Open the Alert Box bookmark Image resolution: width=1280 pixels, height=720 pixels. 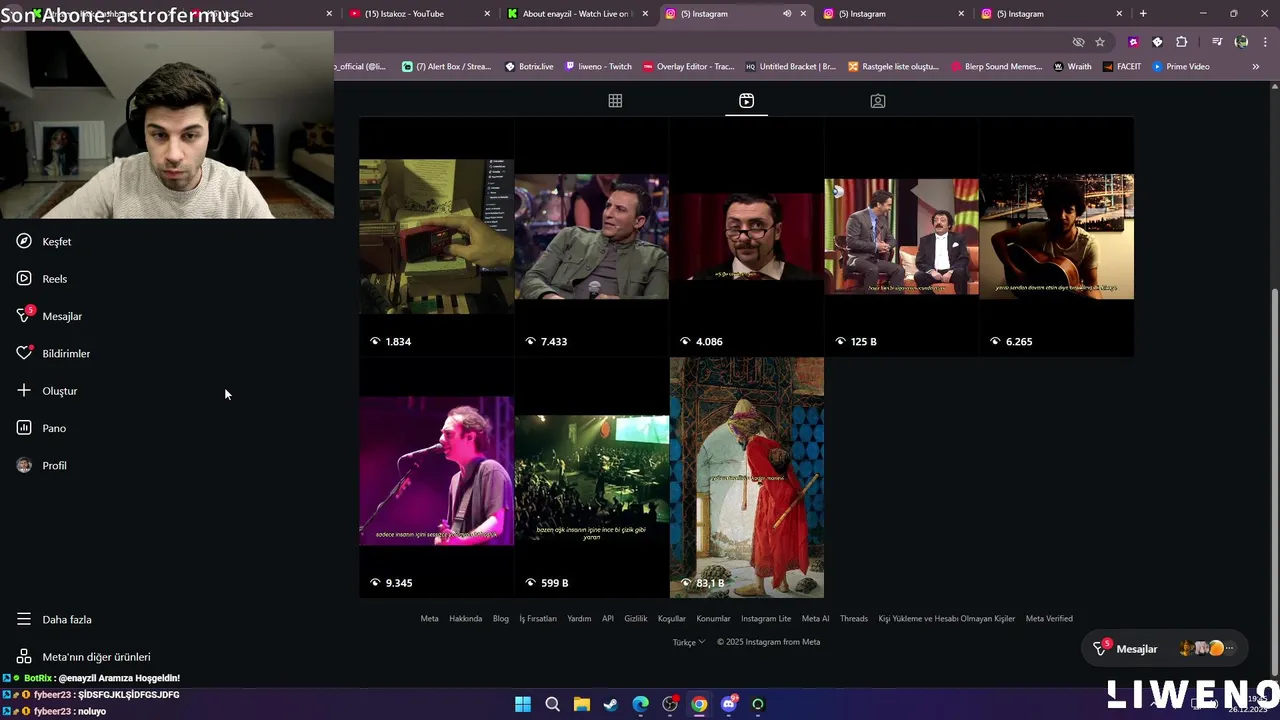(x=446, y=67)
